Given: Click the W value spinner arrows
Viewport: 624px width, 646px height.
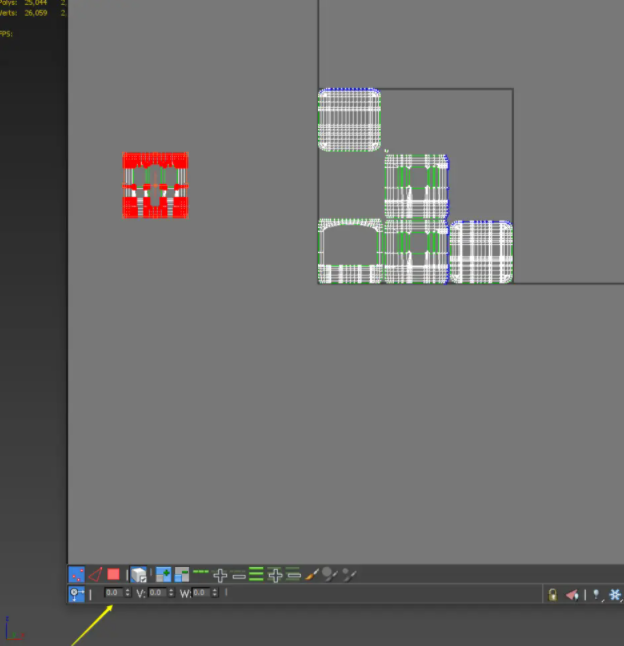Looking at the screenshot, I should 214,593.
